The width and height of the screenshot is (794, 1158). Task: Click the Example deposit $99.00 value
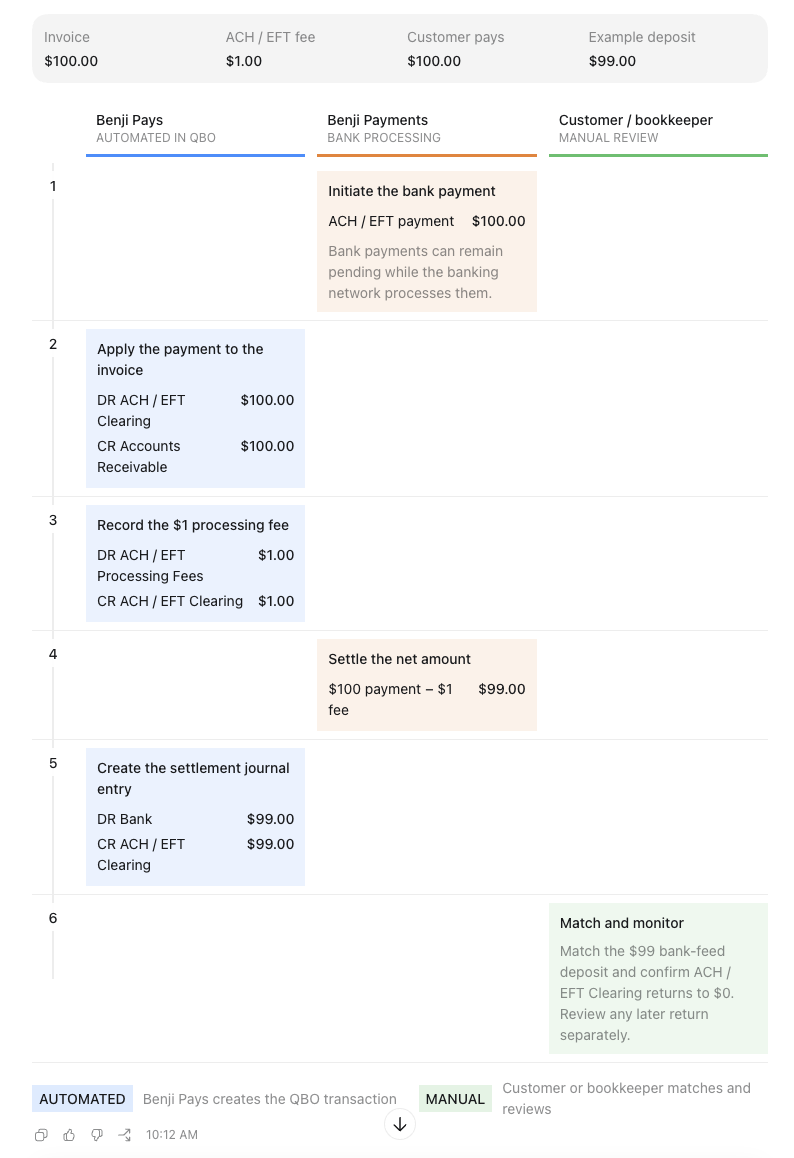(x=612, y=61)
